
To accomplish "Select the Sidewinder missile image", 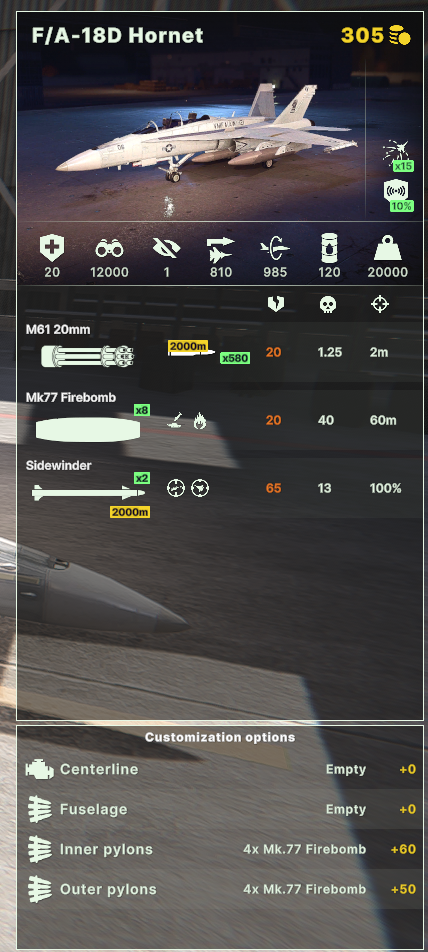I will pos(89,492).
